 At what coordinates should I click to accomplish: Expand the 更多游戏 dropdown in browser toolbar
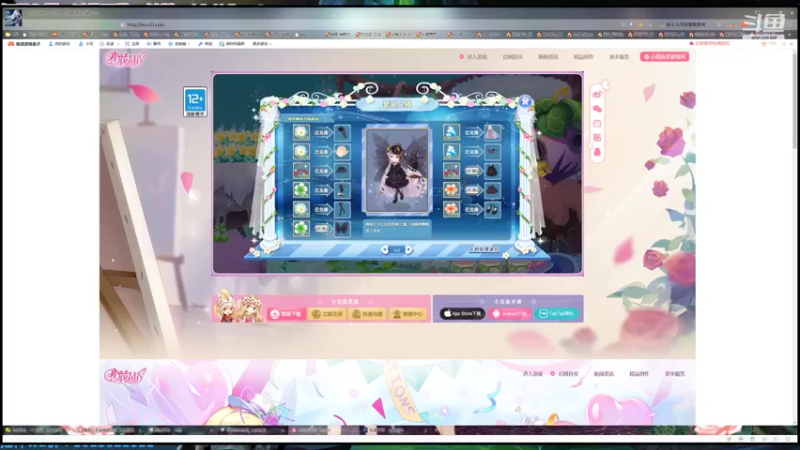click(x=262, y=44)
